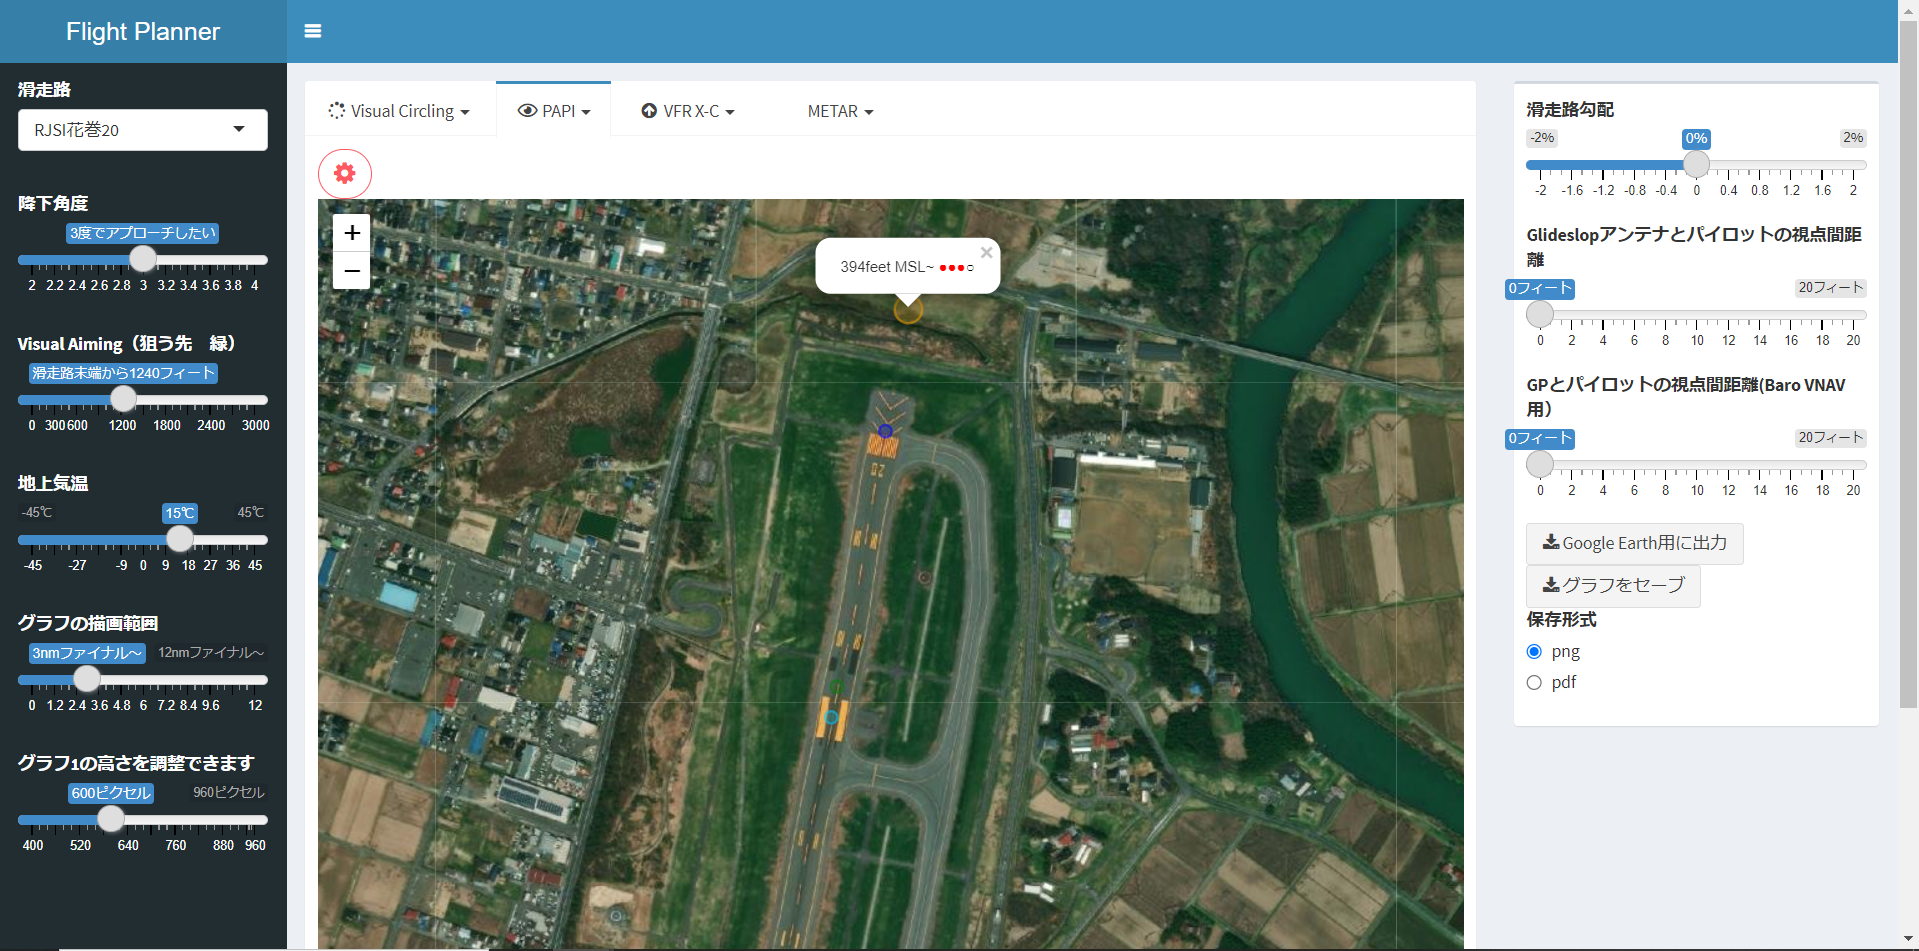Click the 0% slope value label
Screen dimensions: 1919x951
point(1696,138)
